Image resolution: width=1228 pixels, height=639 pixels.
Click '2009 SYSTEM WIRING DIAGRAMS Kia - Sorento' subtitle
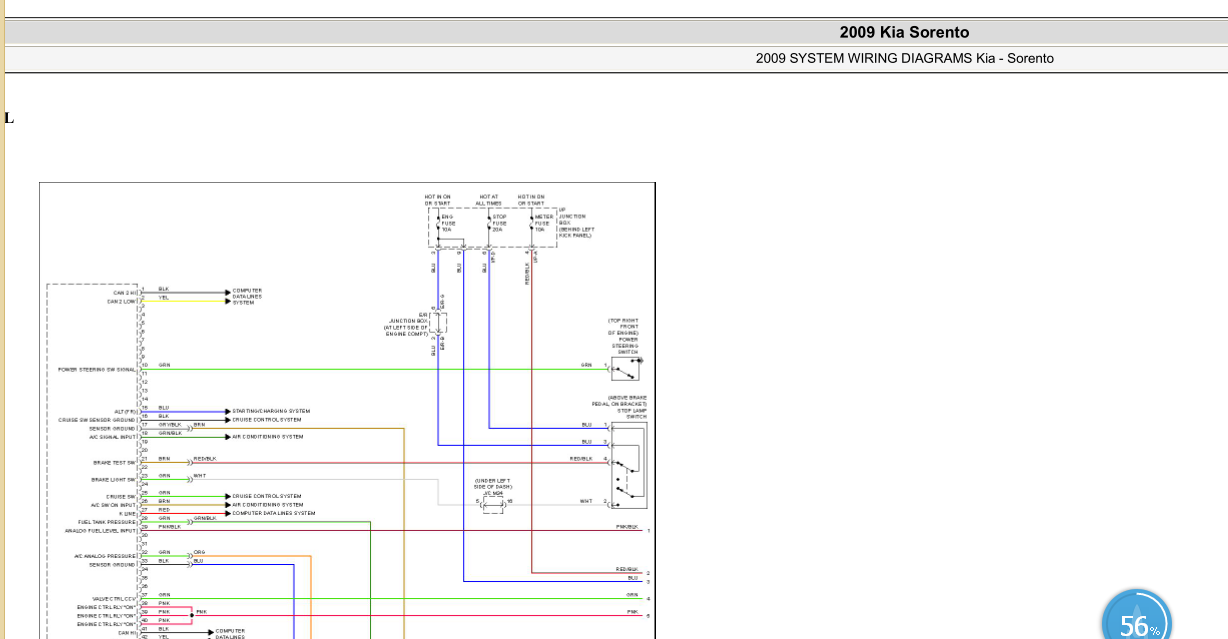click(x=904, y=58)
